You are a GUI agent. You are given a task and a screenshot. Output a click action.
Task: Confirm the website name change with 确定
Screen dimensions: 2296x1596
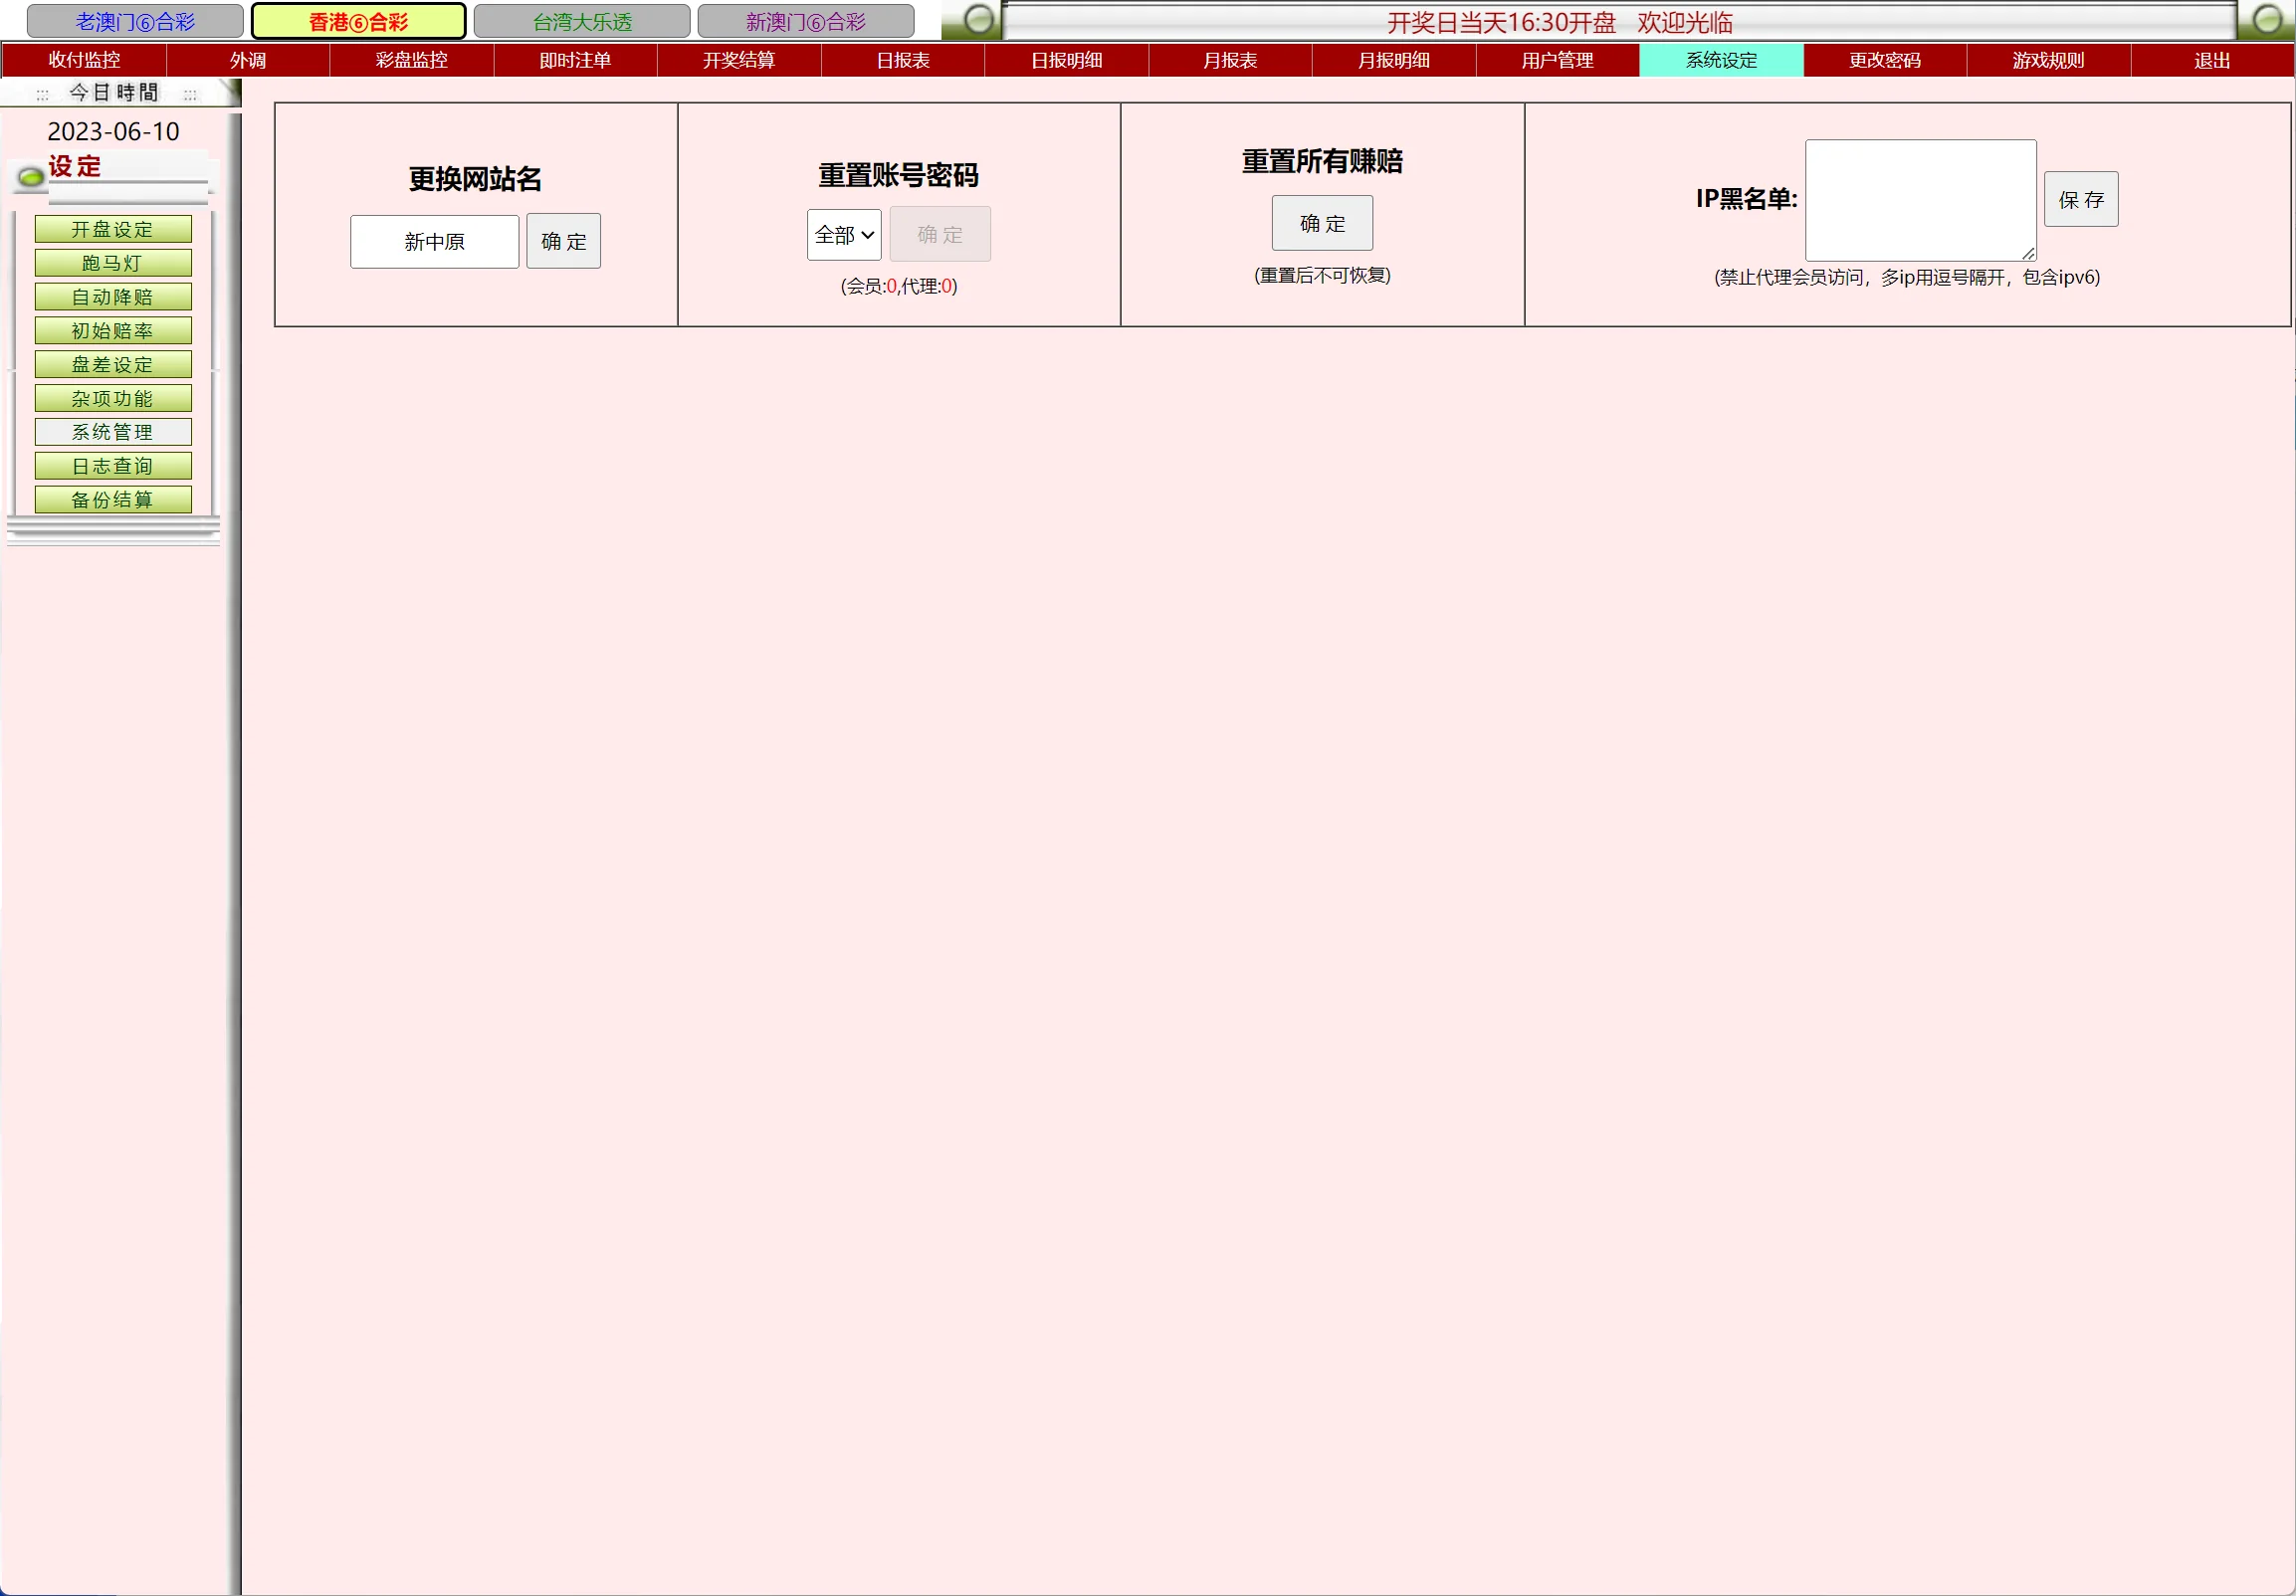(563, 241)
